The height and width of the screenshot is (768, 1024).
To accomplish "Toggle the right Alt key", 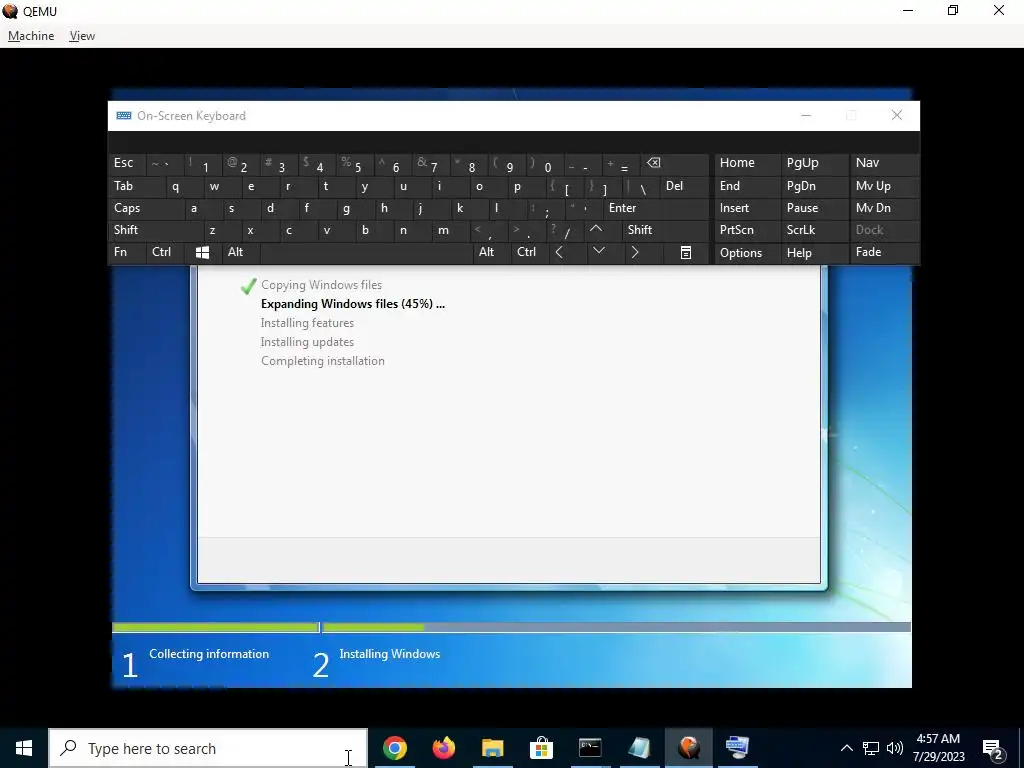I will point(492,253).
